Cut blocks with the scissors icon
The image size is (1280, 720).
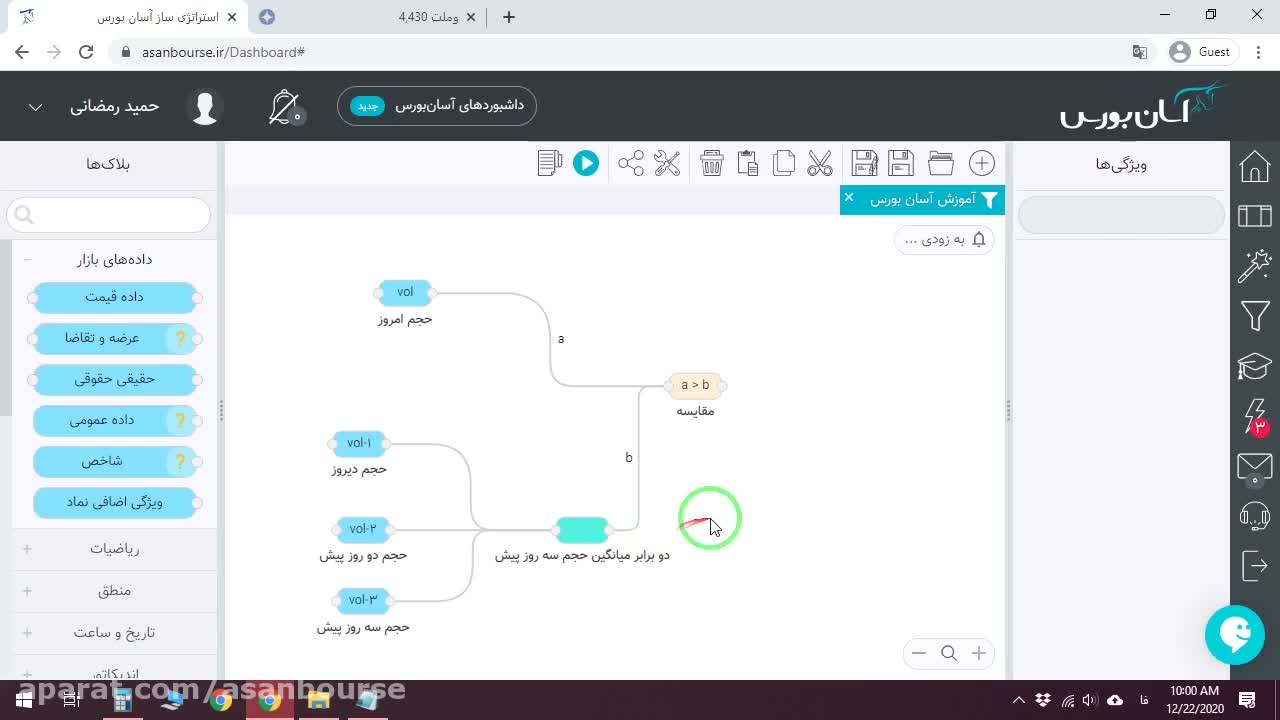(x=820, y=163)
